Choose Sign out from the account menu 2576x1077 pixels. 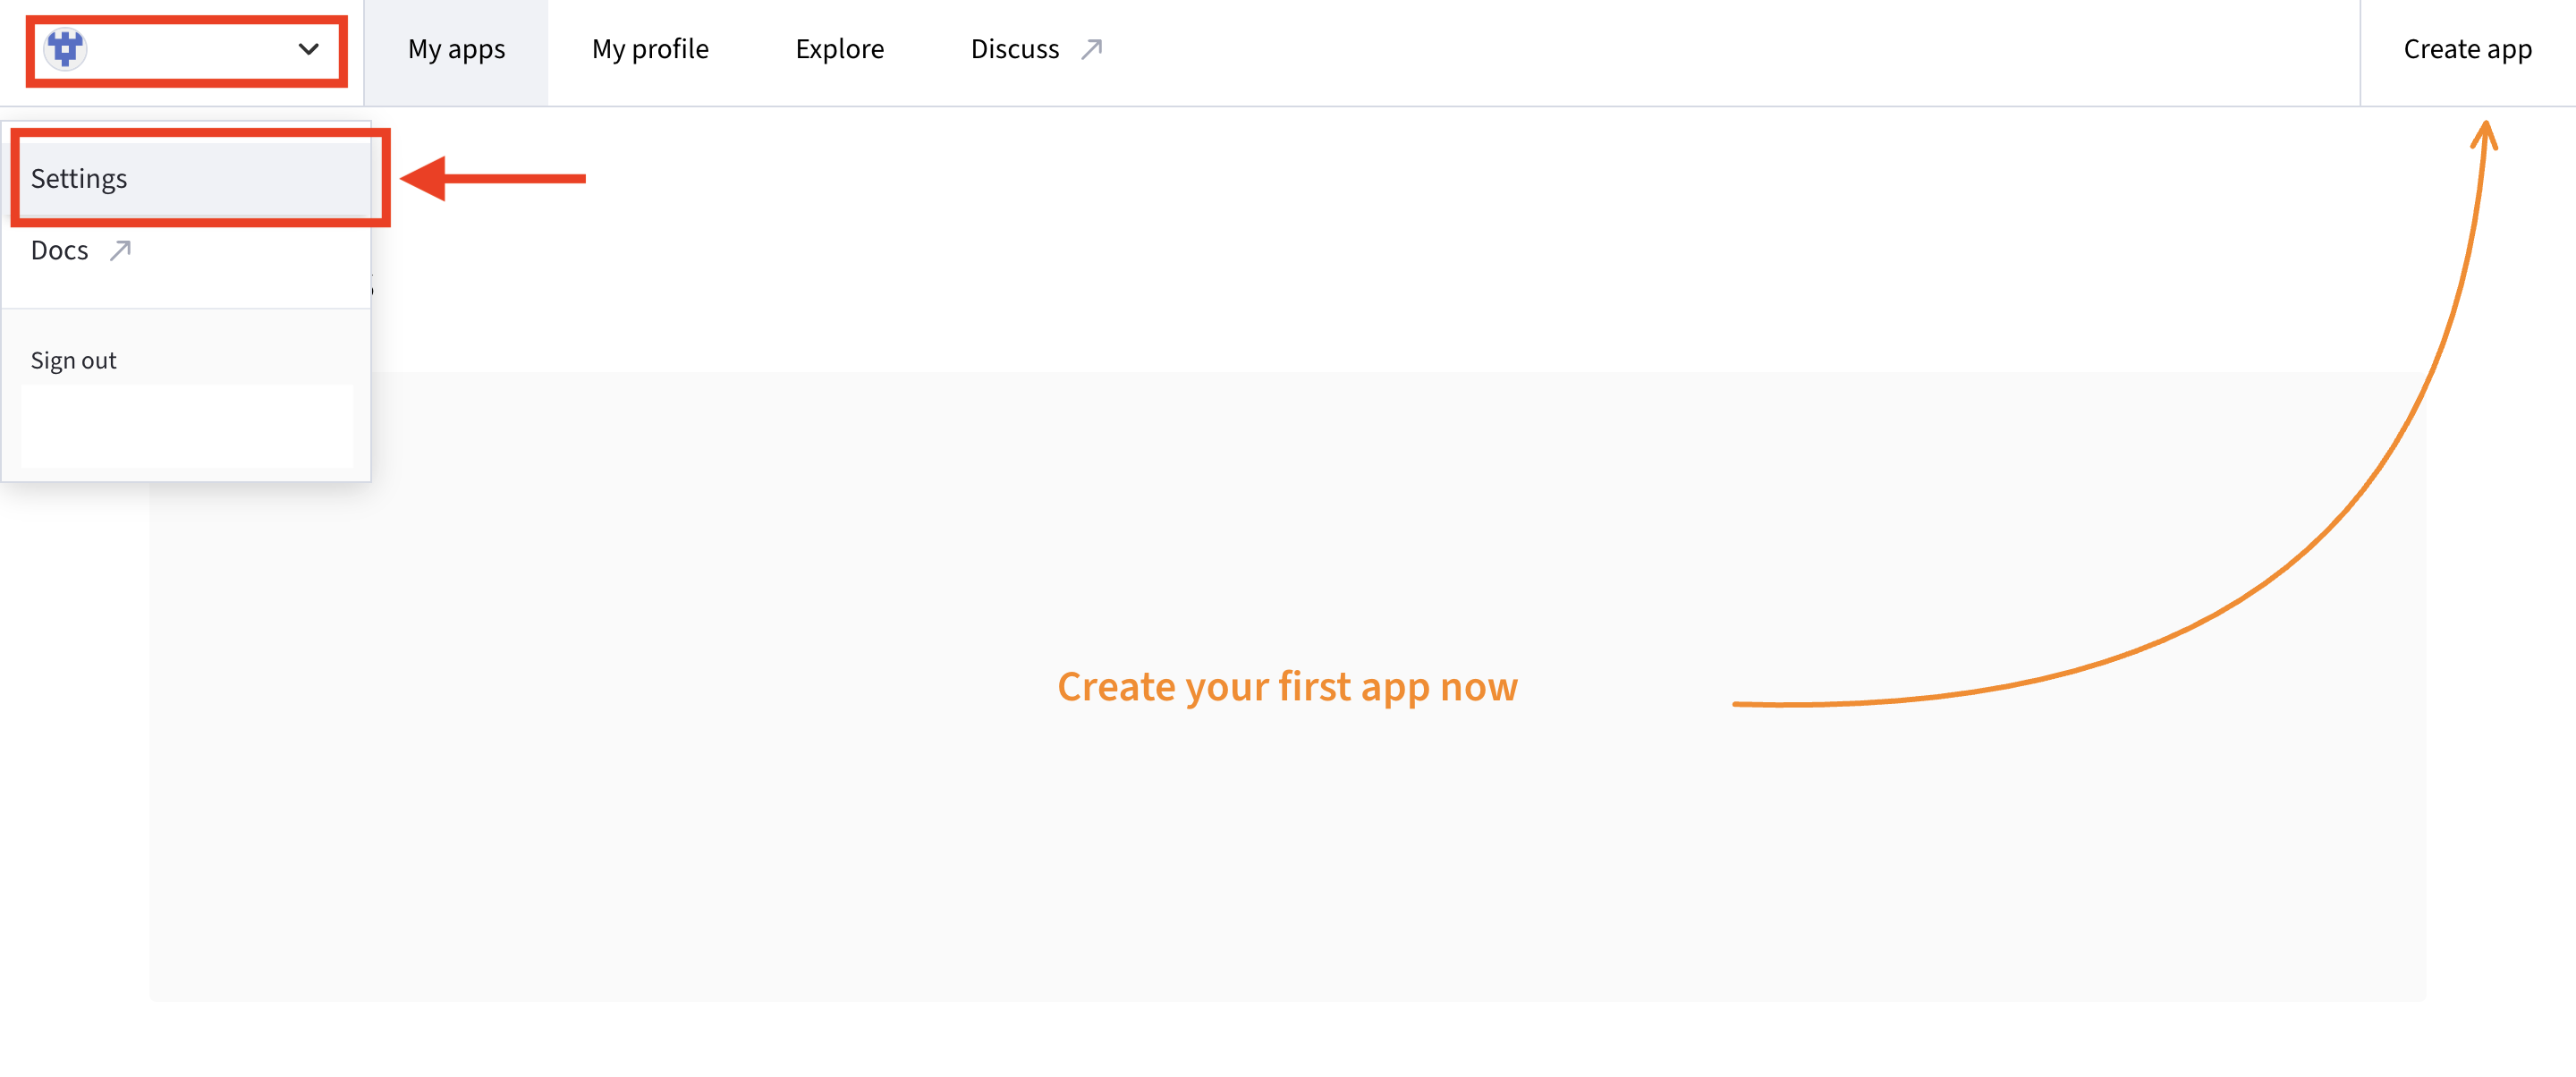[x=73, y=359]
